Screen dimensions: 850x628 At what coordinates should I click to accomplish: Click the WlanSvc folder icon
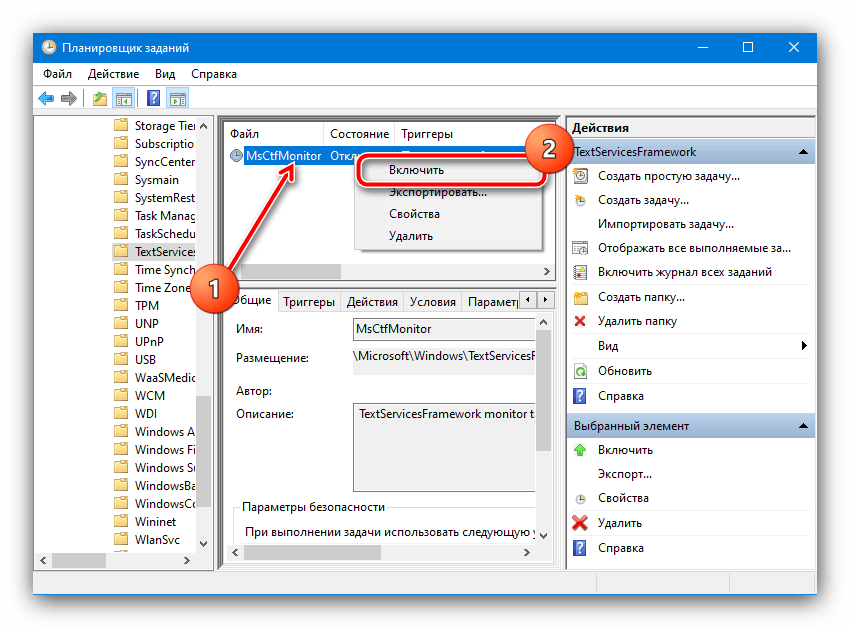click(121, 539)
